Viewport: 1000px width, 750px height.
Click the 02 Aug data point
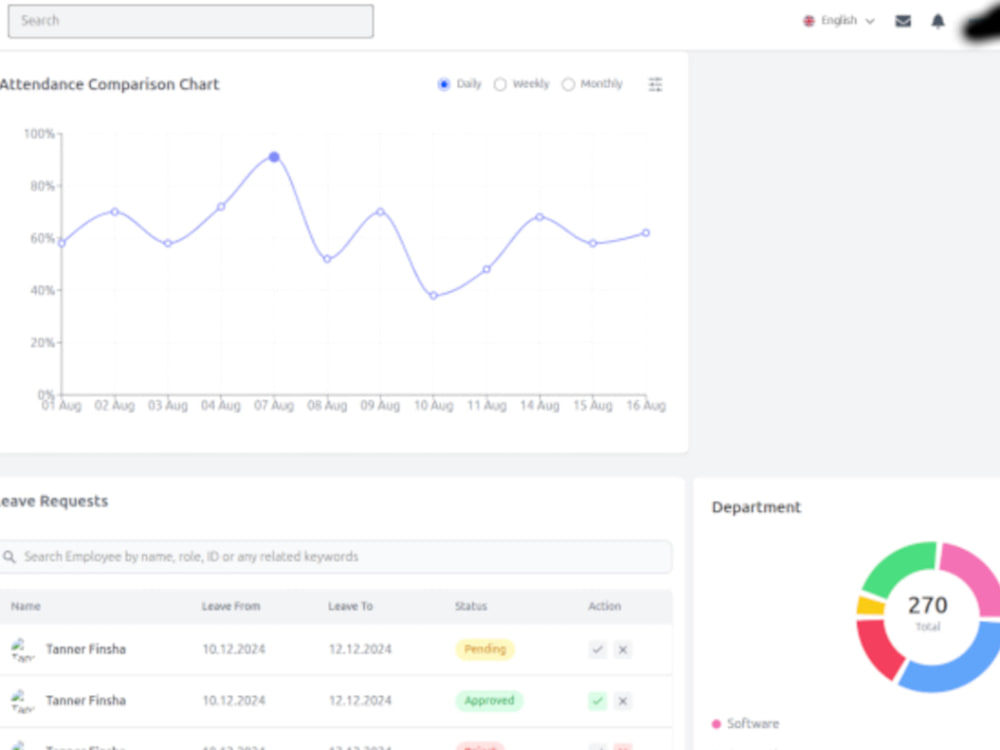click(x=115, y=212)
